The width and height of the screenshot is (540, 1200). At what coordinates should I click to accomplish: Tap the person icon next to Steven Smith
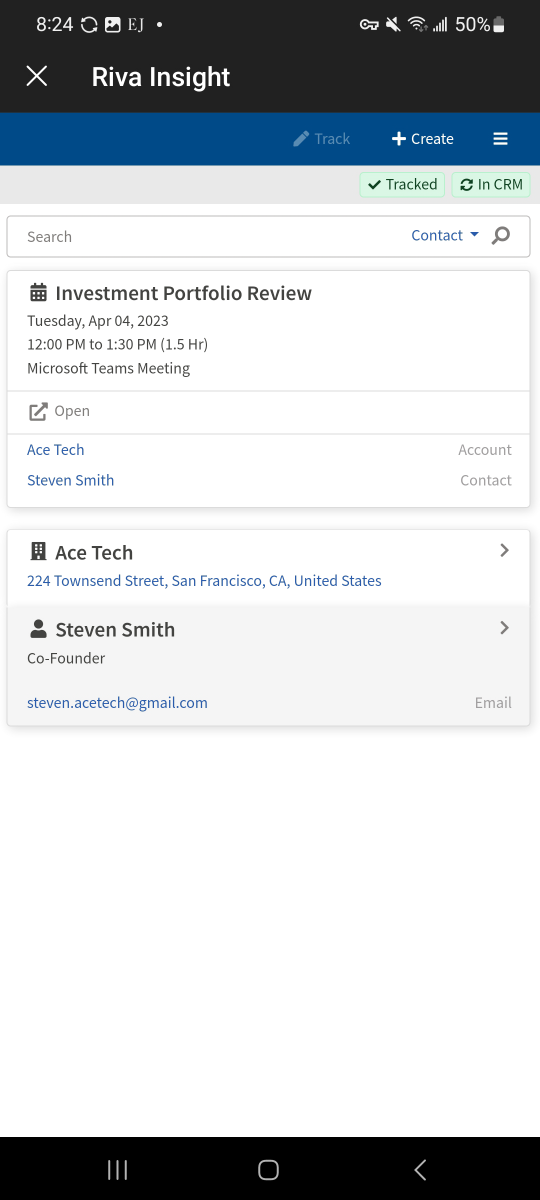tap(38, 629)
